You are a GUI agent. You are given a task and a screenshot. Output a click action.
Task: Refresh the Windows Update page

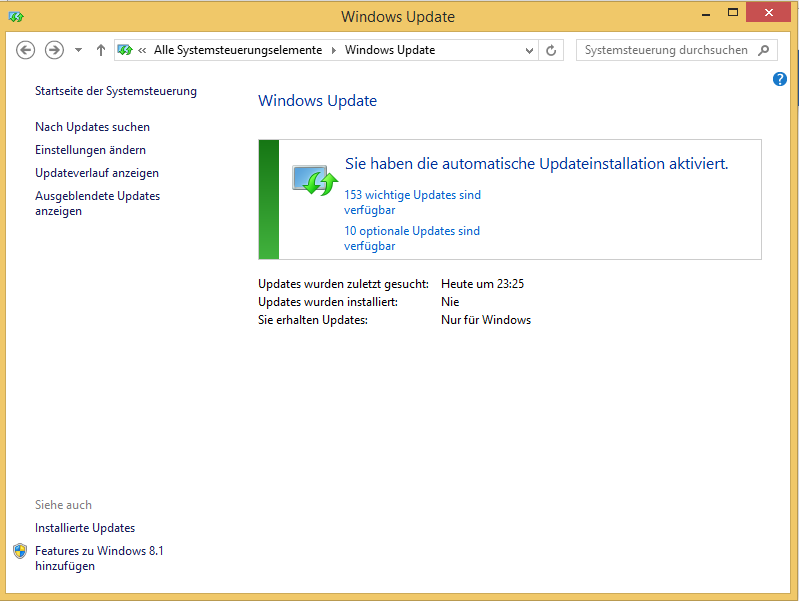click(551, 50)
